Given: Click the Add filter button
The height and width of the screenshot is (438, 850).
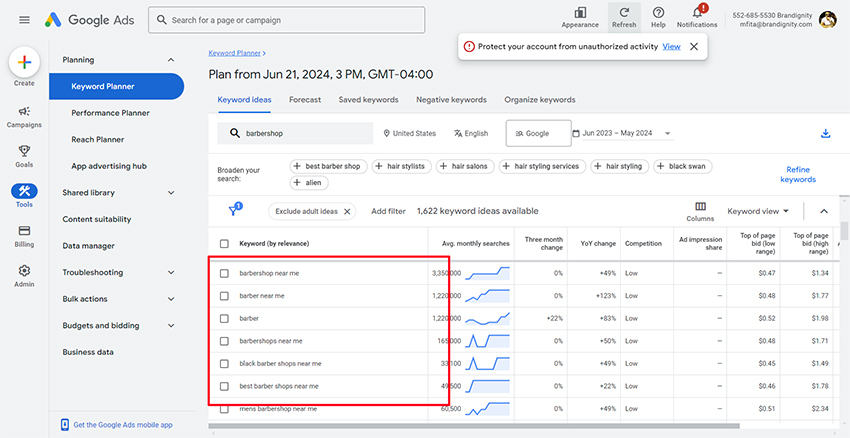Looking at the screenshot, I should [388, 211].
